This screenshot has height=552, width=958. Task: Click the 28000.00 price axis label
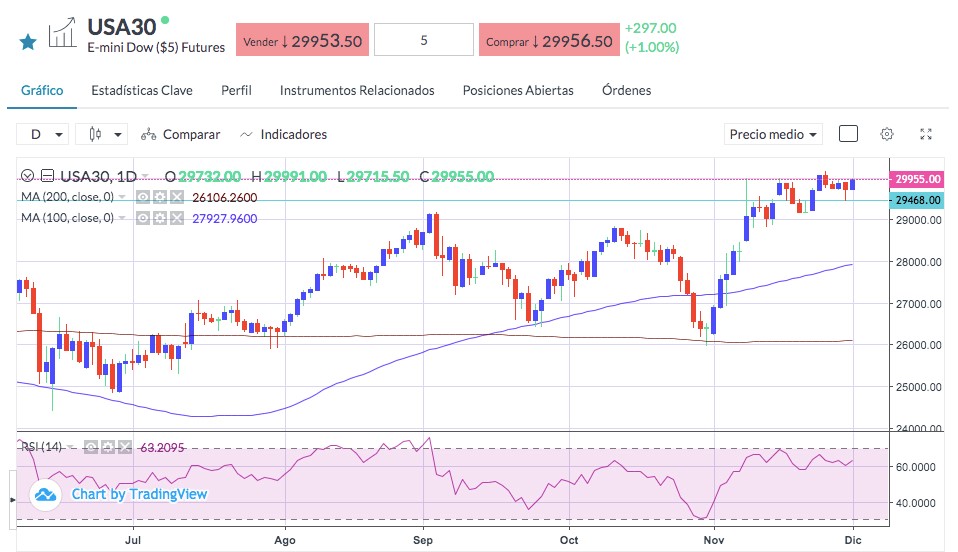[x=918, y=262]
